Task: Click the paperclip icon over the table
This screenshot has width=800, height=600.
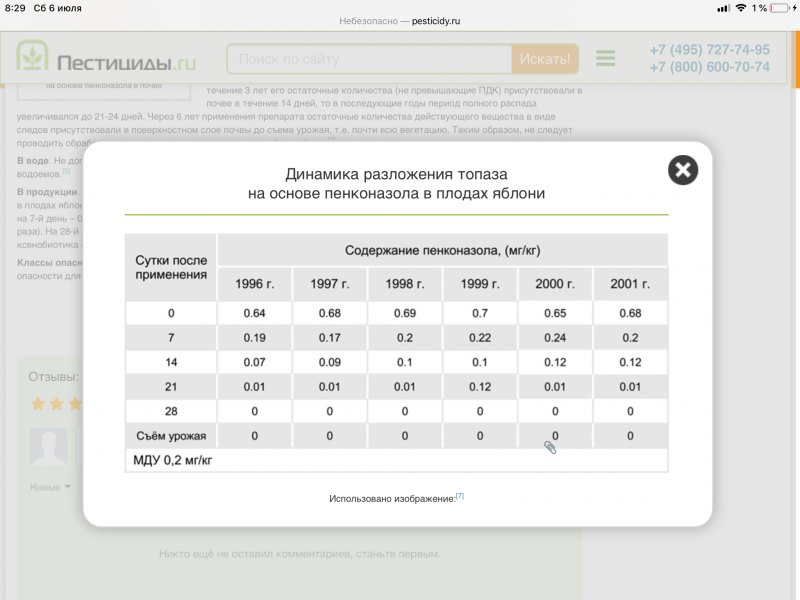Action: 550,447
